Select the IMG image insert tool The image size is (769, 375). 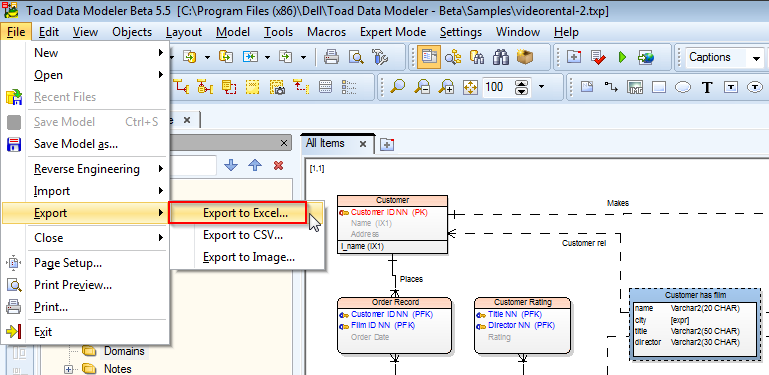tap(635, 87)
